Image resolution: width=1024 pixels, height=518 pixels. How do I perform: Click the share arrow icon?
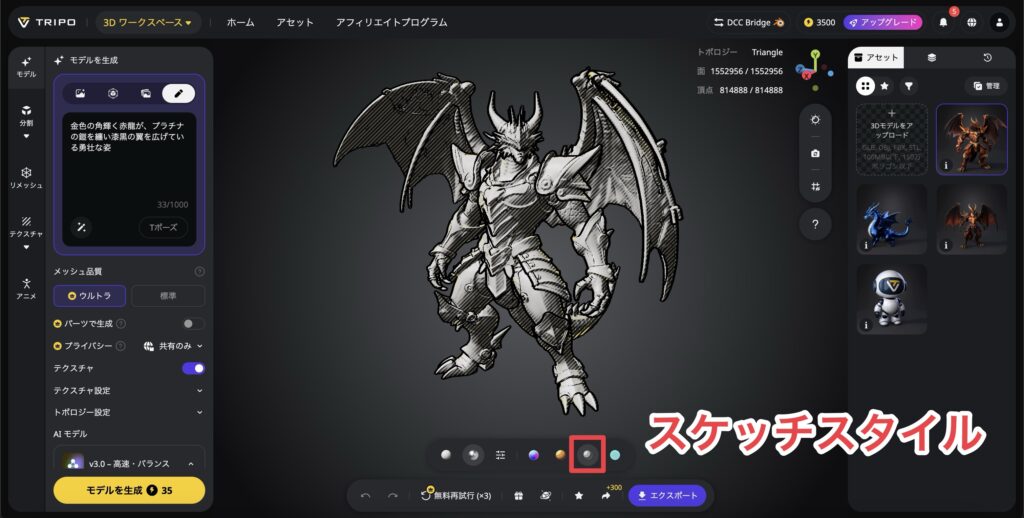tap(606, 495)
